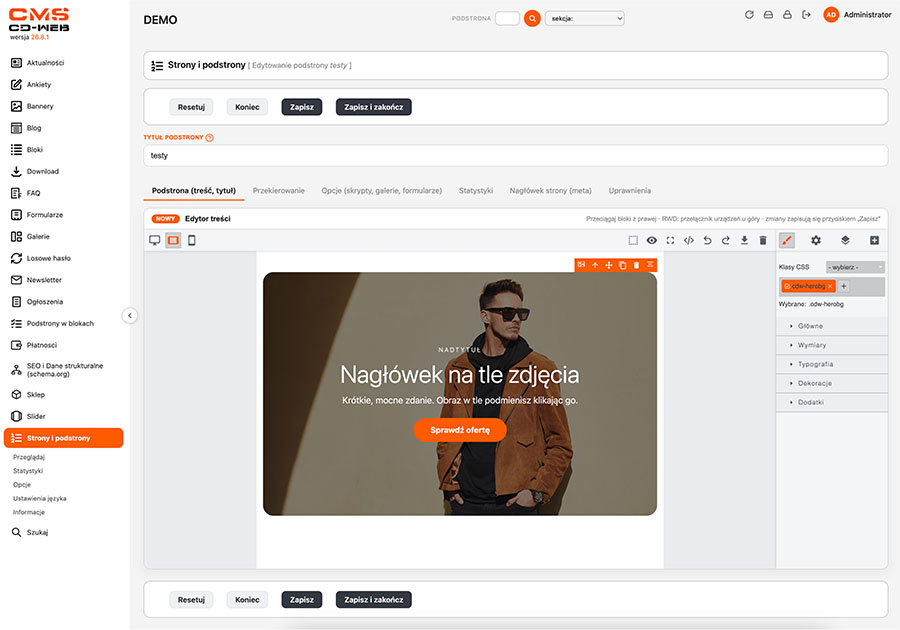This screenshot has height=630, width=900.
Task: Click the bottom Koniec button
Action: [247, 600]
